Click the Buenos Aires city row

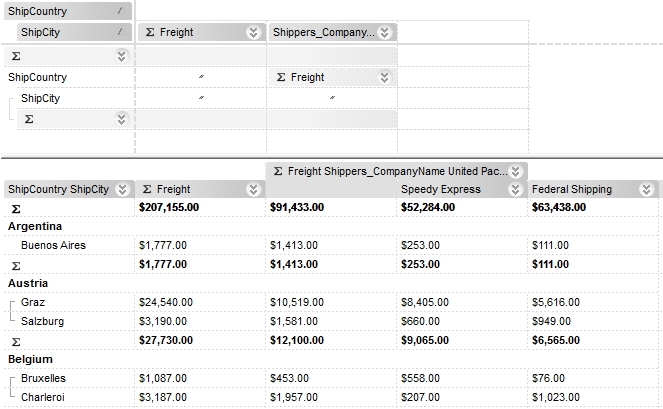[53, 245]
